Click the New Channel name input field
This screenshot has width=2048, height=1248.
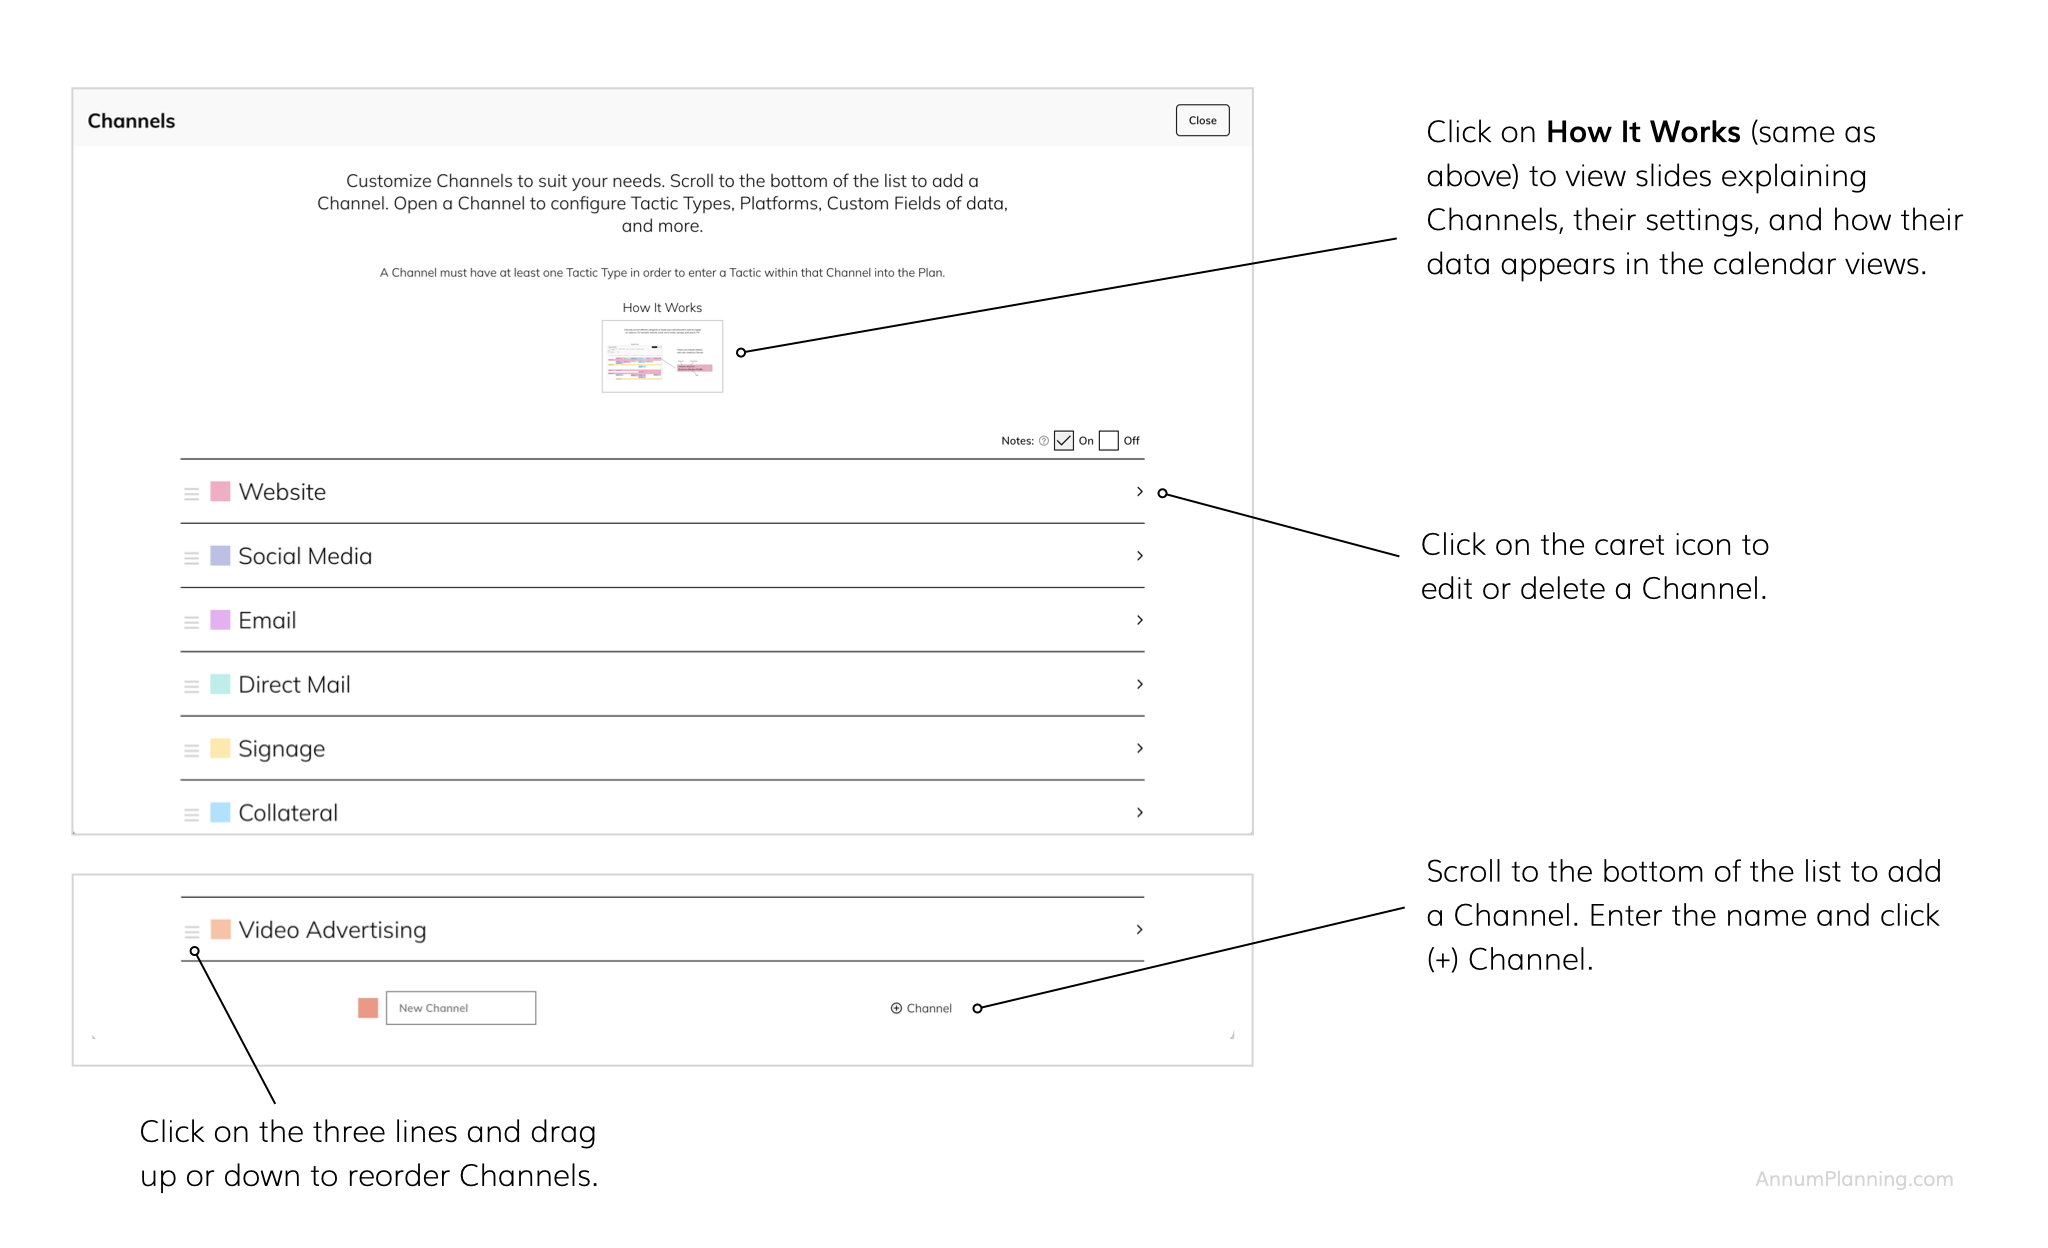click(x=461, y=1008)
